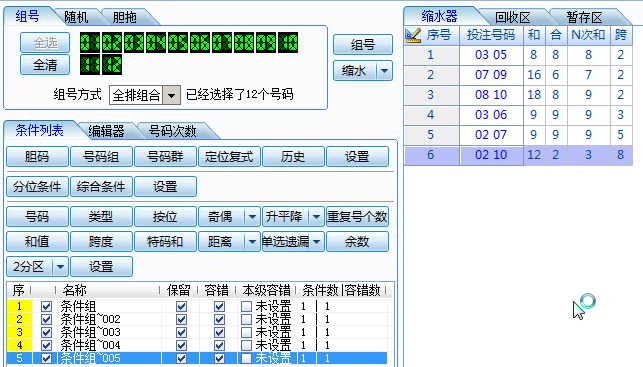The image size is (643, 367).
Task: Select number tile 01
Action: pos(90,43)
